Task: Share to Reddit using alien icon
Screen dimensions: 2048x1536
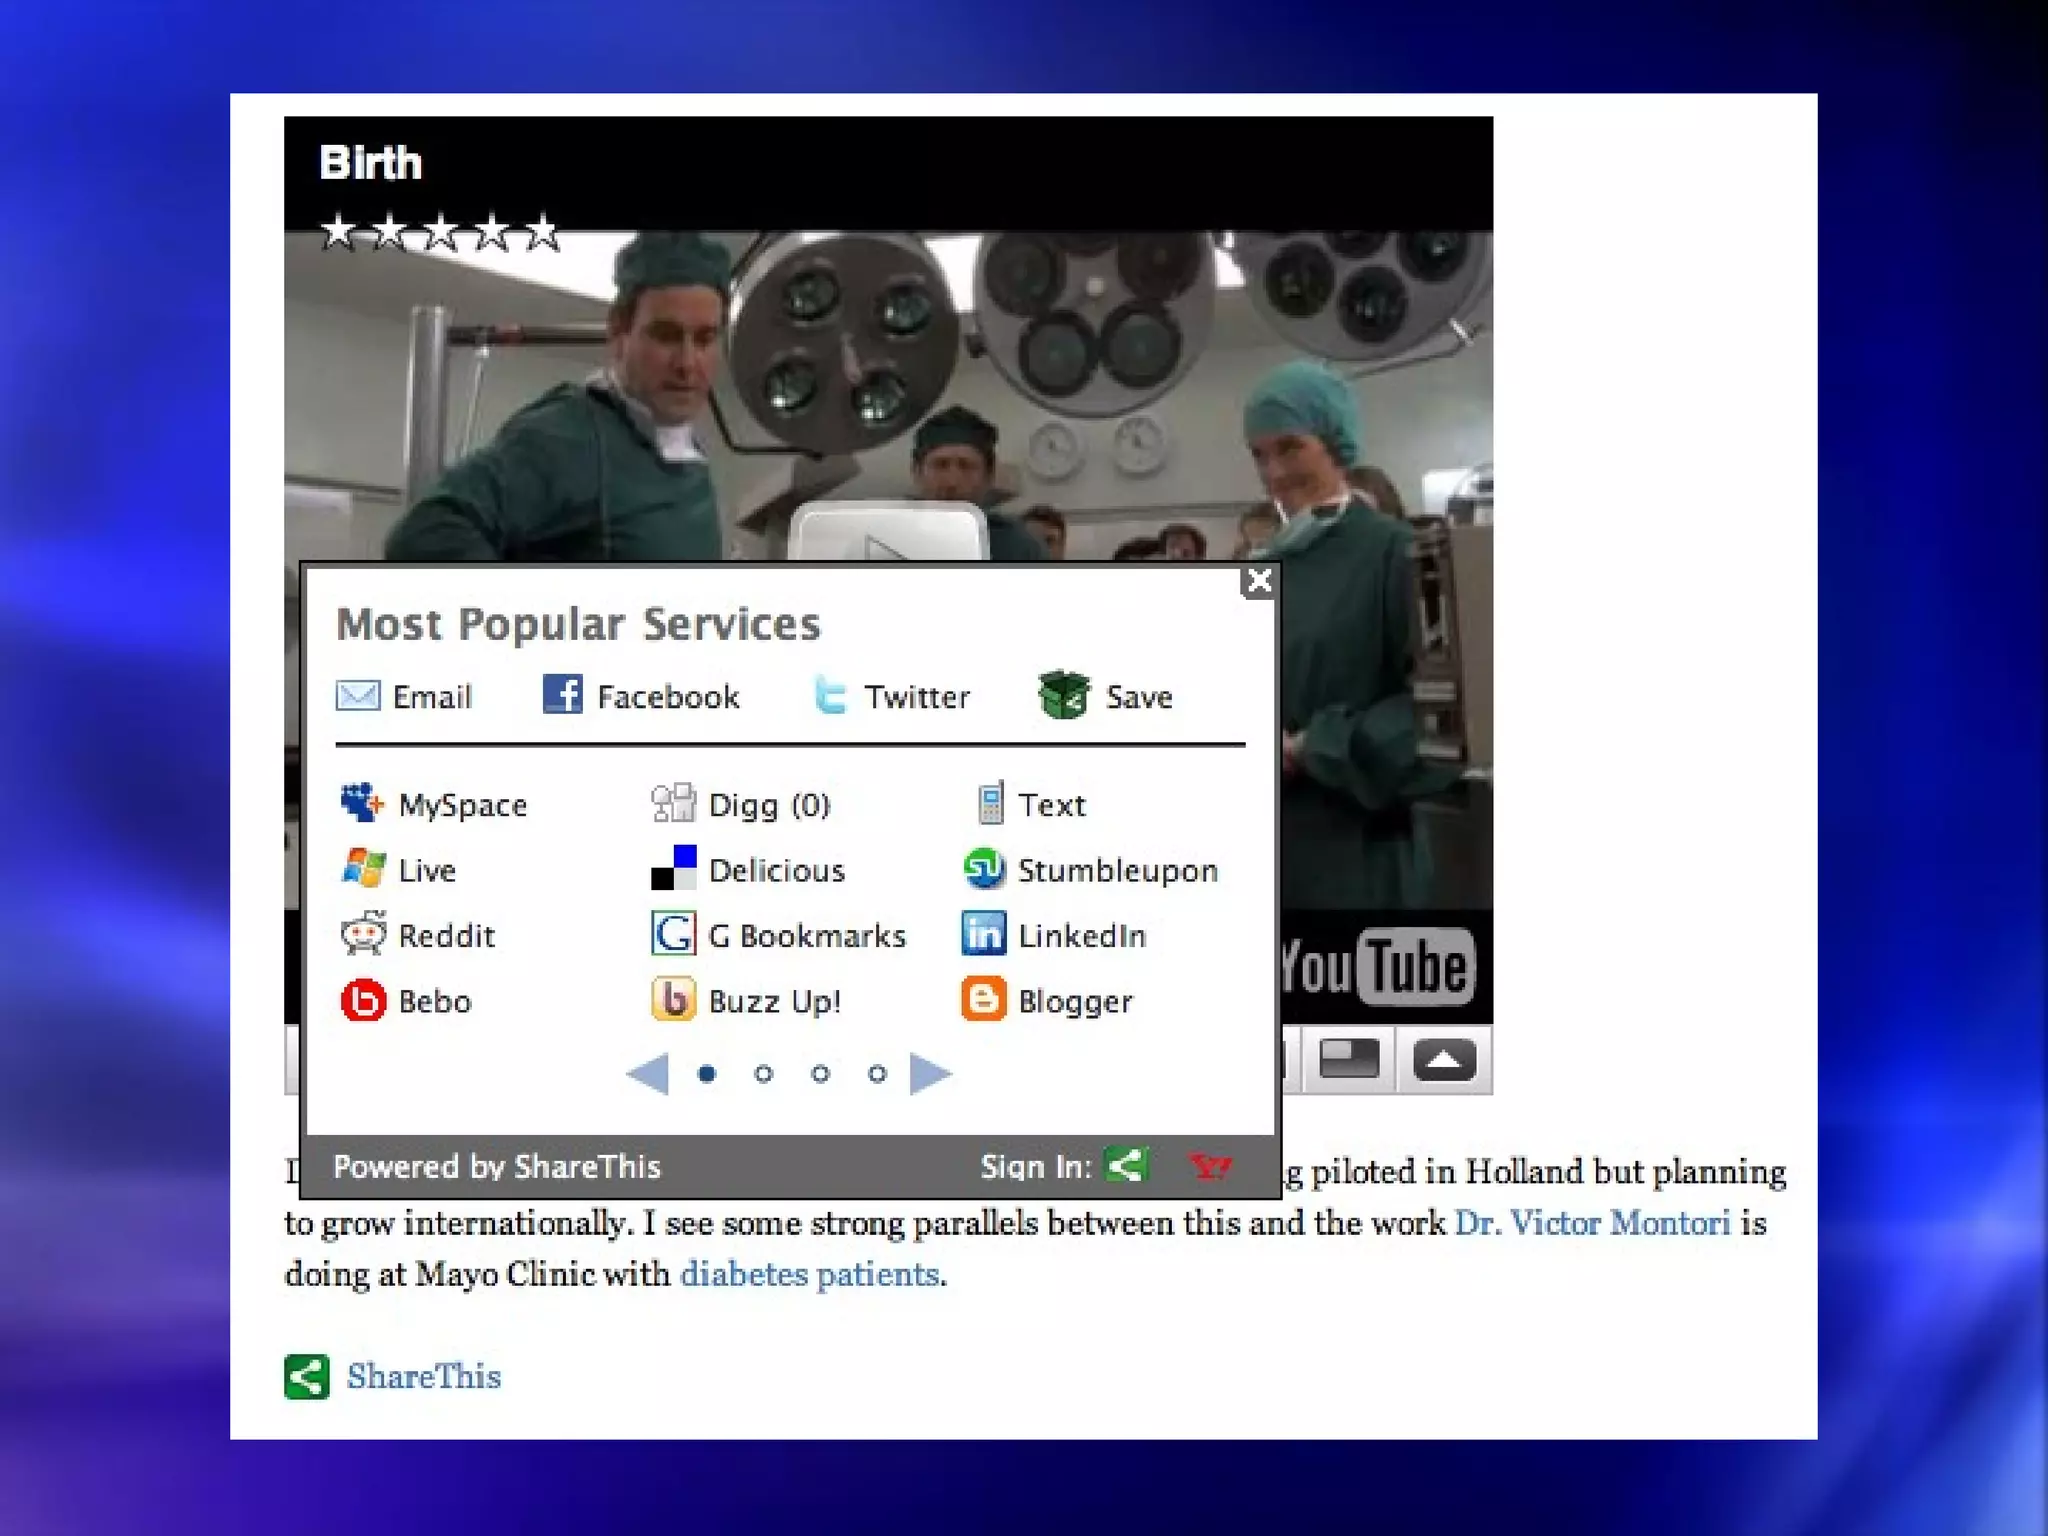Action: 363,934
